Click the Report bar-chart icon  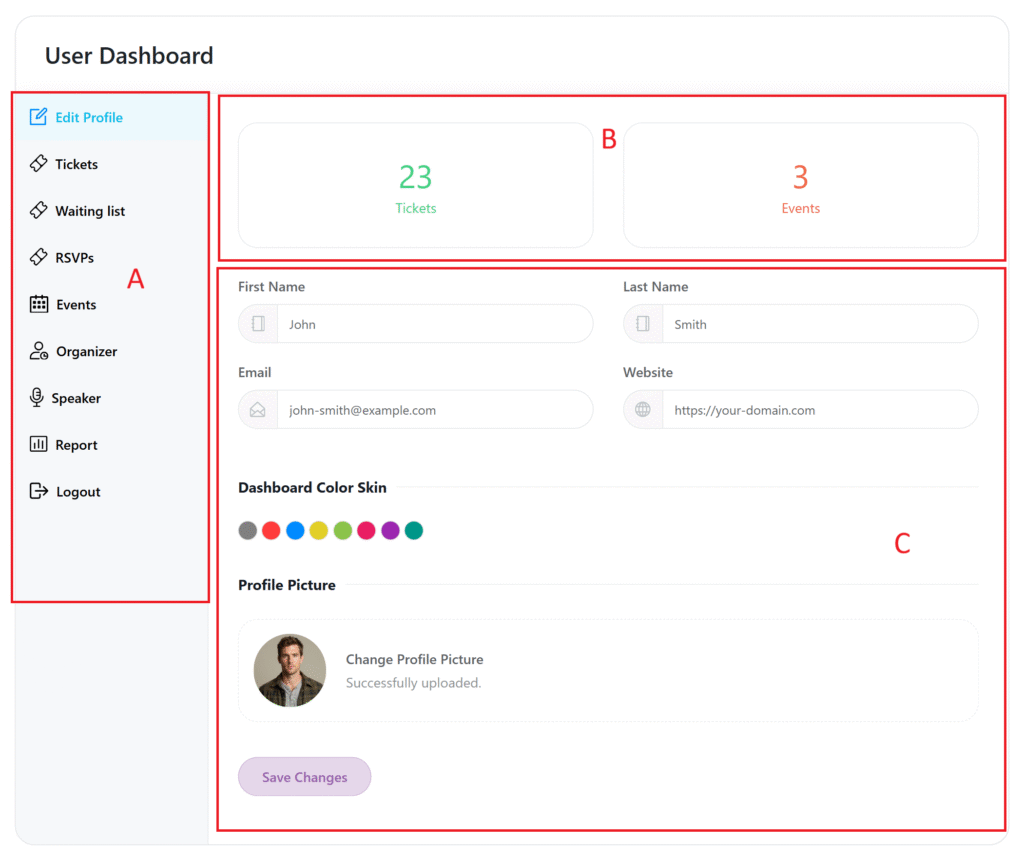(x=37, y=444)
